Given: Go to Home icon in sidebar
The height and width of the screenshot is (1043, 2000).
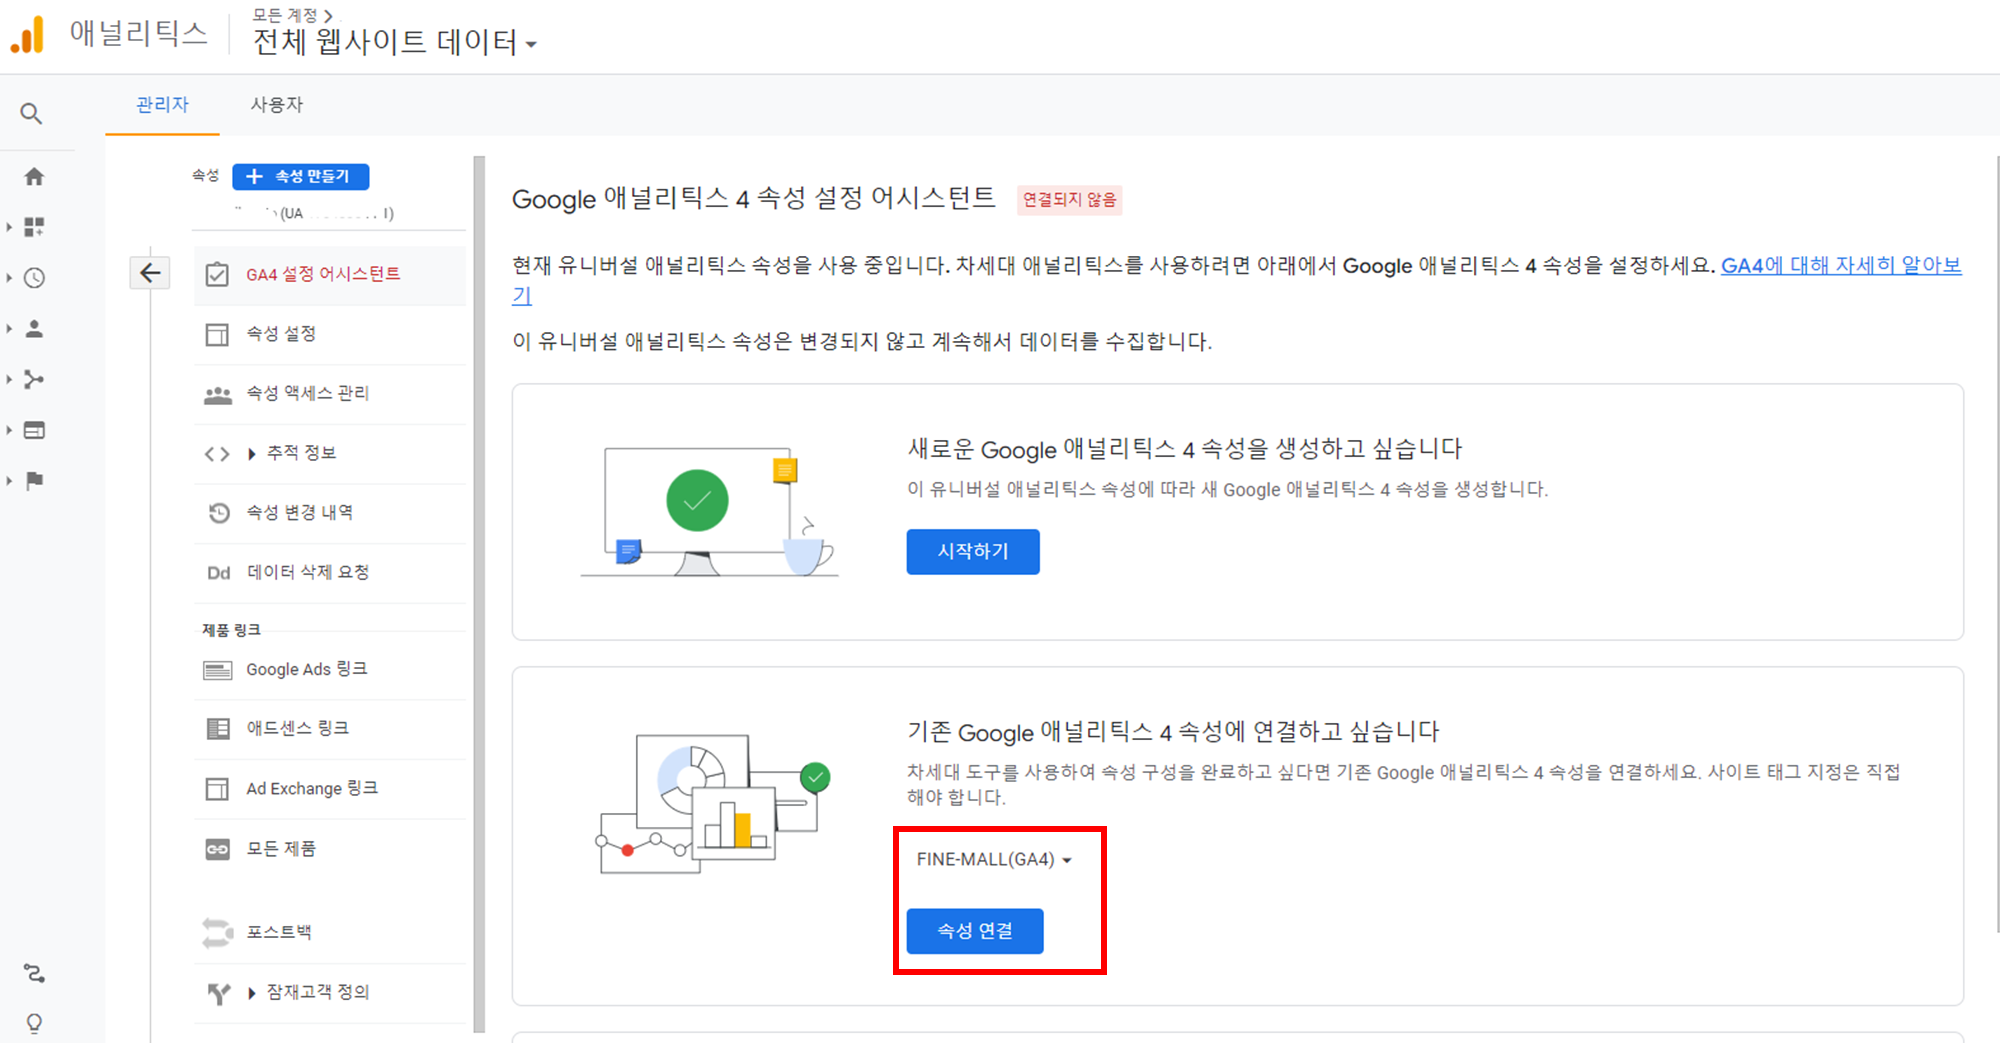Looking at the screenshot, I should 34,177.
